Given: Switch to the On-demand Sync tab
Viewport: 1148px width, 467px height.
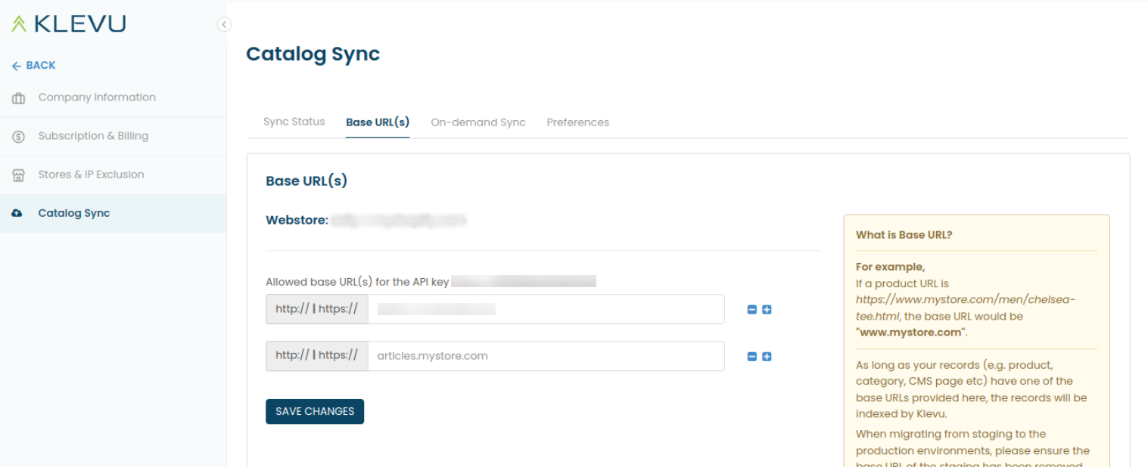Looking at the screenshot, I should click(477, 122).
